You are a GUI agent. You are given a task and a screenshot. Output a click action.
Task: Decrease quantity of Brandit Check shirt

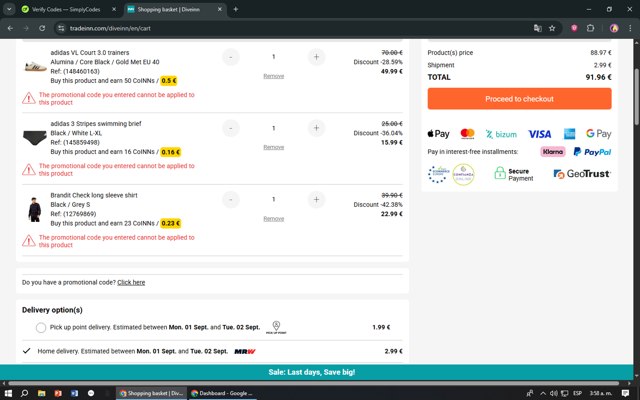(231, 200)
